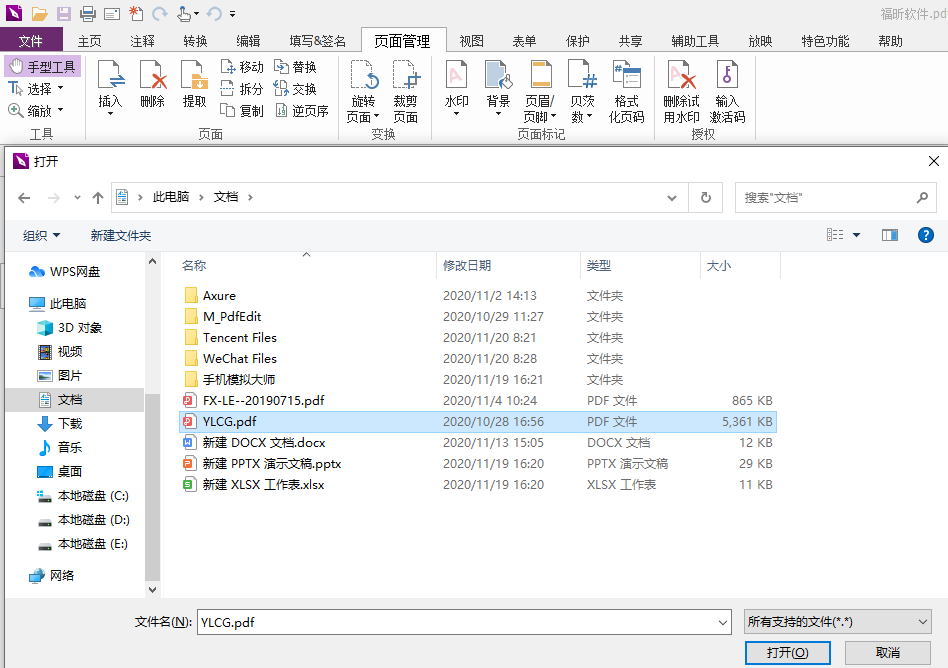Open the view options dropdown arrow
Image resolution: width=948 pixels, height=668 pixels.
(856, 235)
